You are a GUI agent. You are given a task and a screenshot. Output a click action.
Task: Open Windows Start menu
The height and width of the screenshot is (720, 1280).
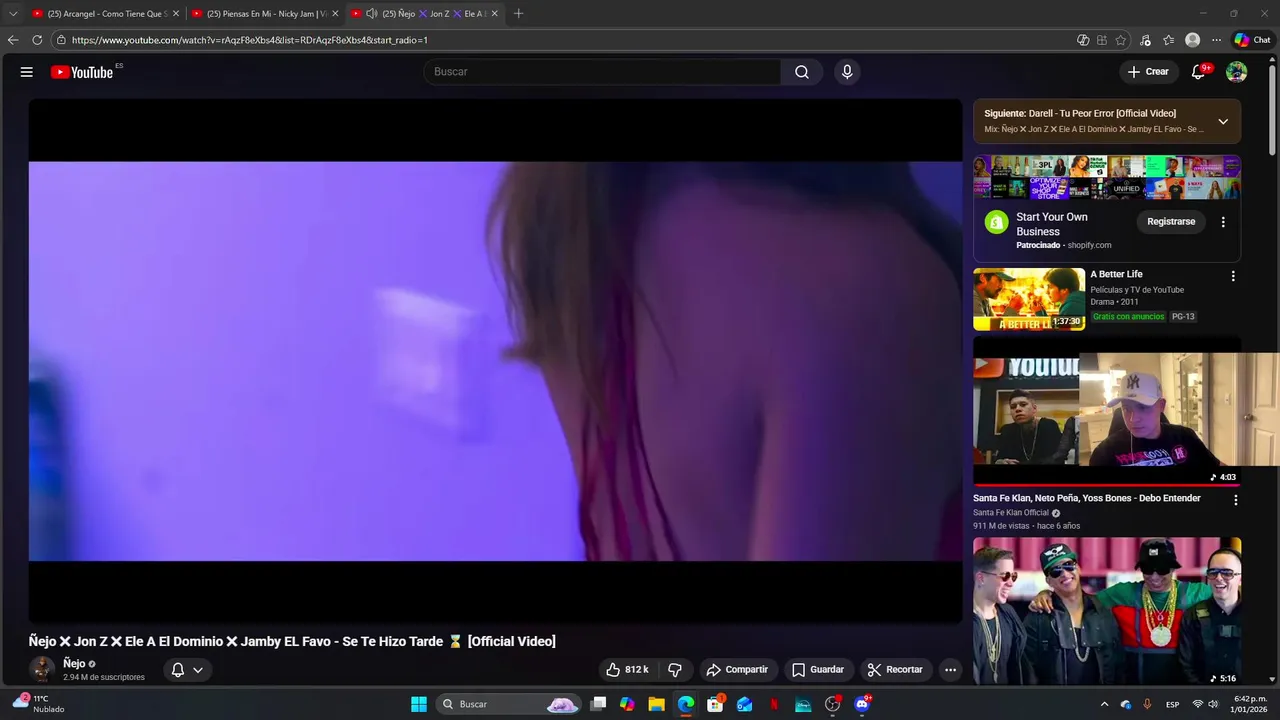(x=419, y=704)
